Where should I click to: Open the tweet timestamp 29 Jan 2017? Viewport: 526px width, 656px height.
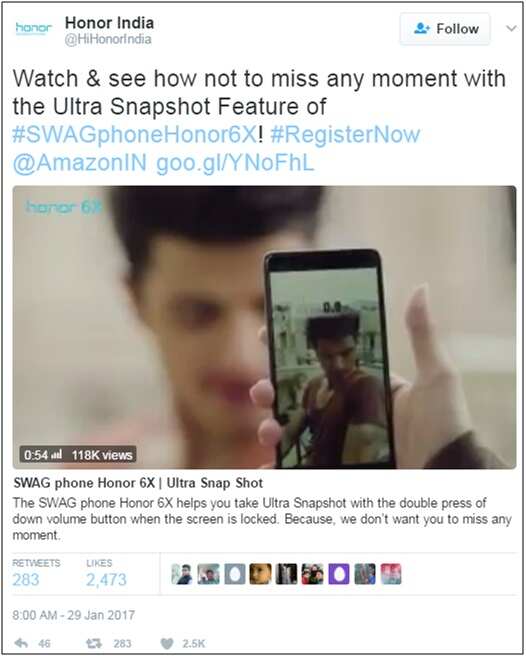74,615
